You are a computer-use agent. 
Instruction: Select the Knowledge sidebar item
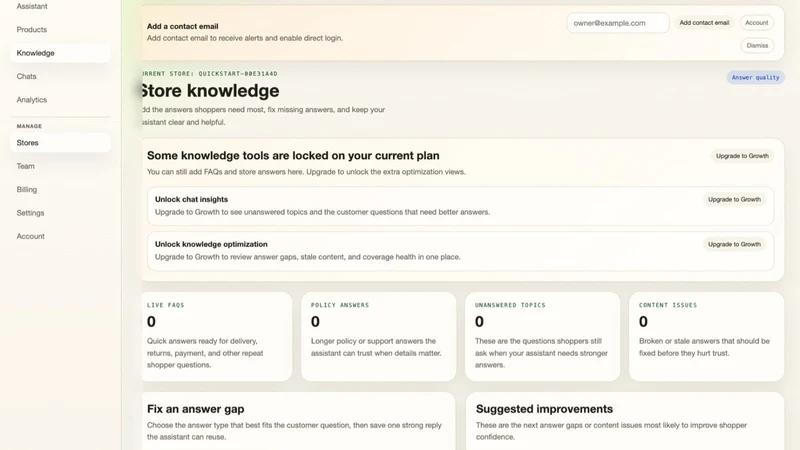pos(60,53)
